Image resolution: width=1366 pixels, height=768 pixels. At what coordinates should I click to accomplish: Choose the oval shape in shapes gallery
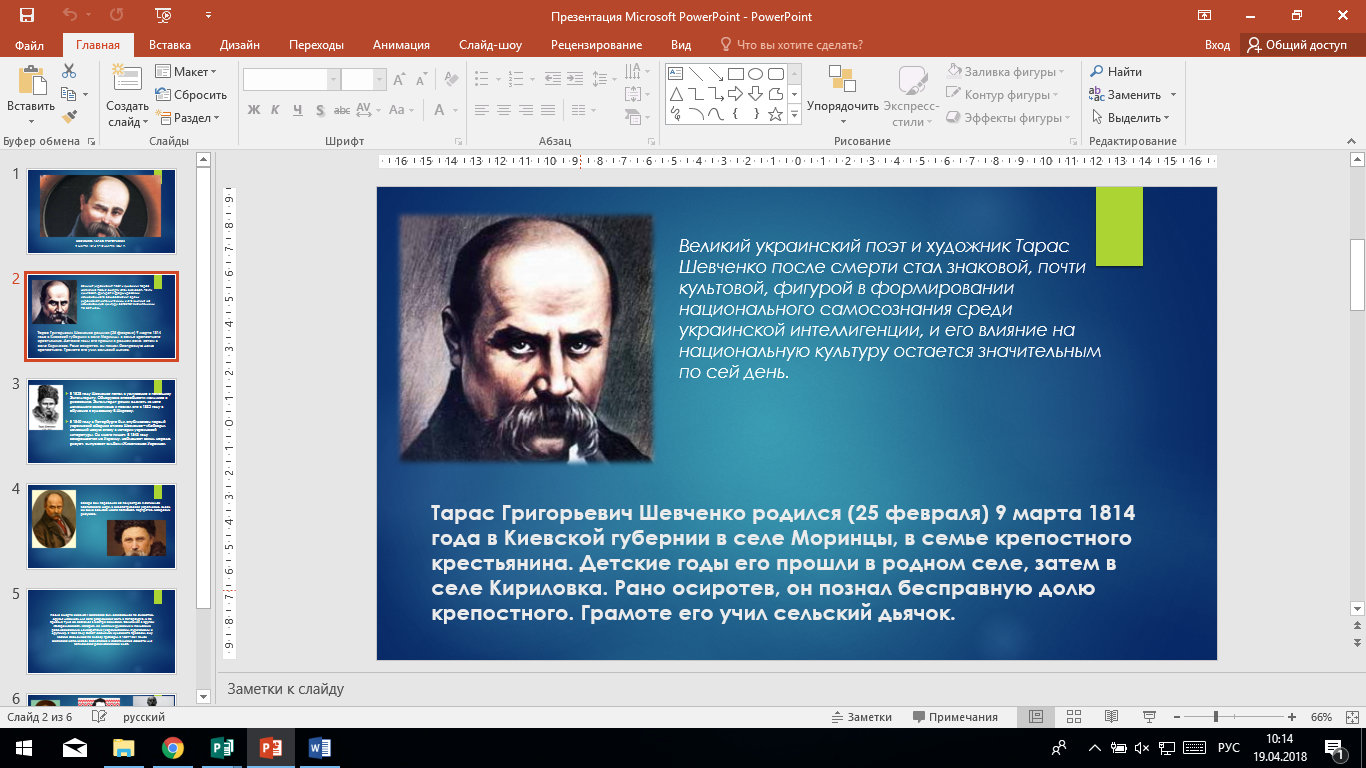click(x=755, y=73)
